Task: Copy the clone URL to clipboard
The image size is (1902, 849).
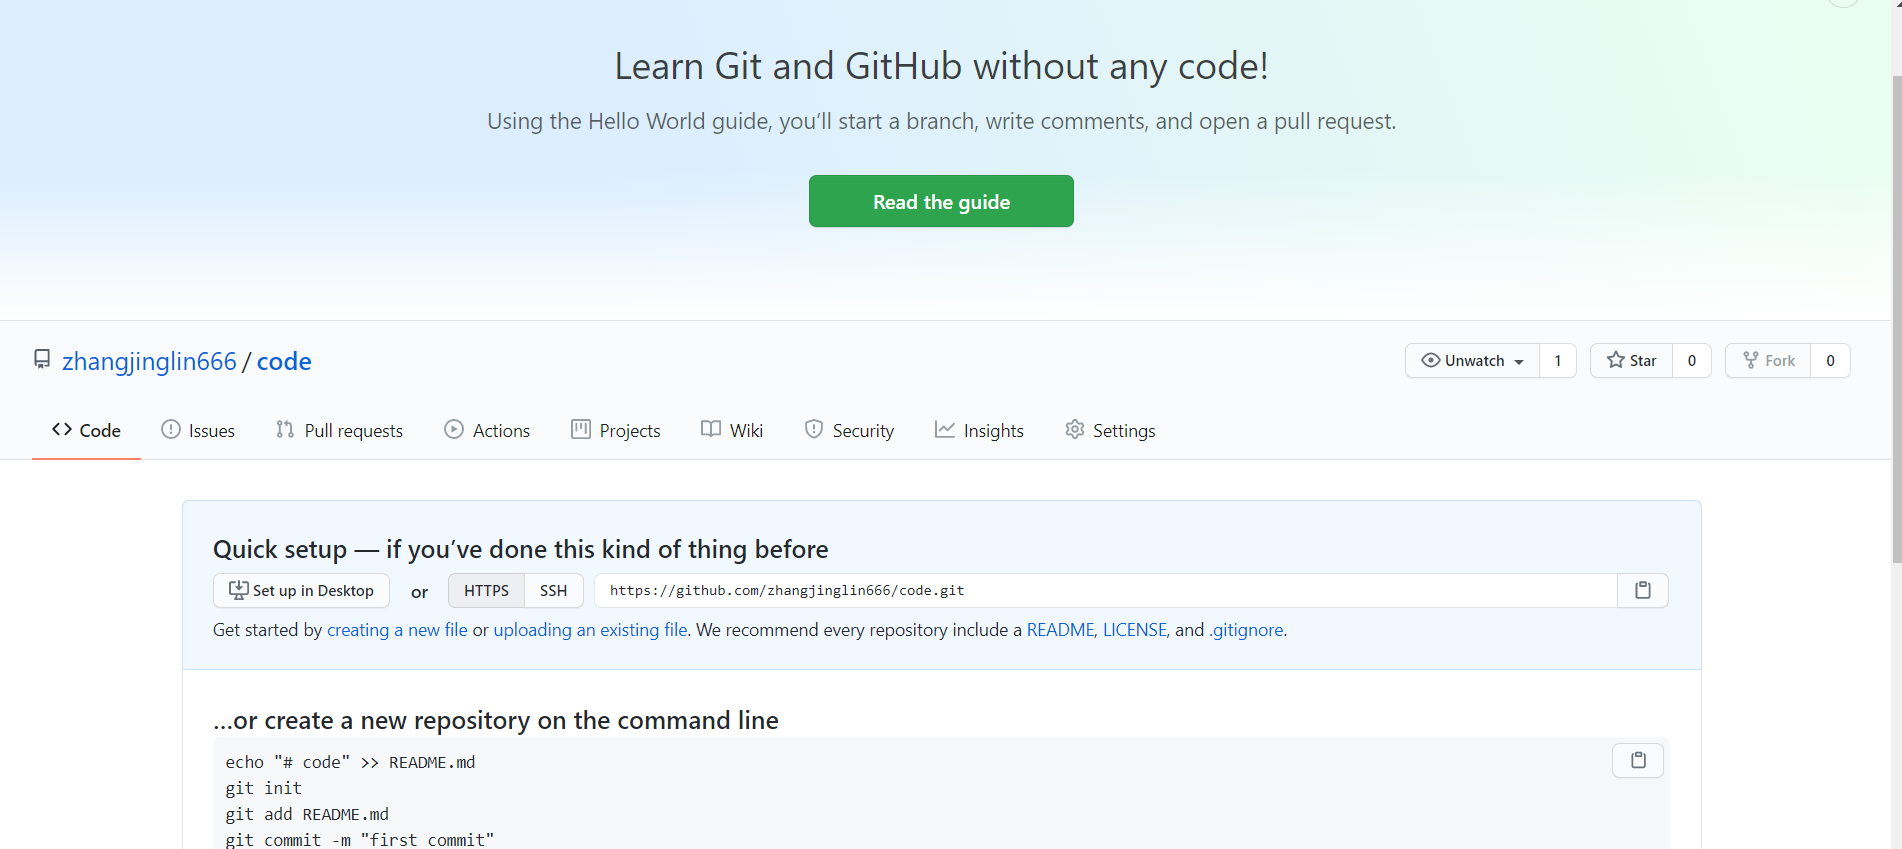Action: point(1642,590)
